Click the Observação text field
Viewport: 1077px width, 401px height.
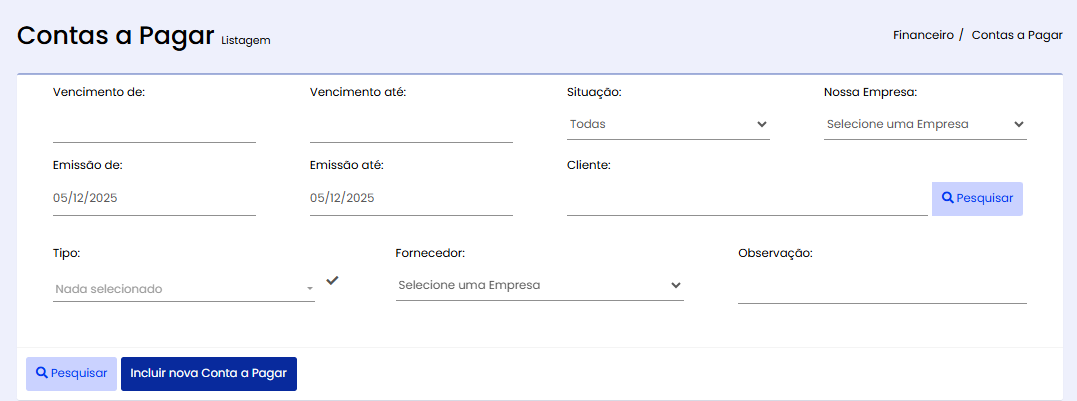click(x=882, y=288)
